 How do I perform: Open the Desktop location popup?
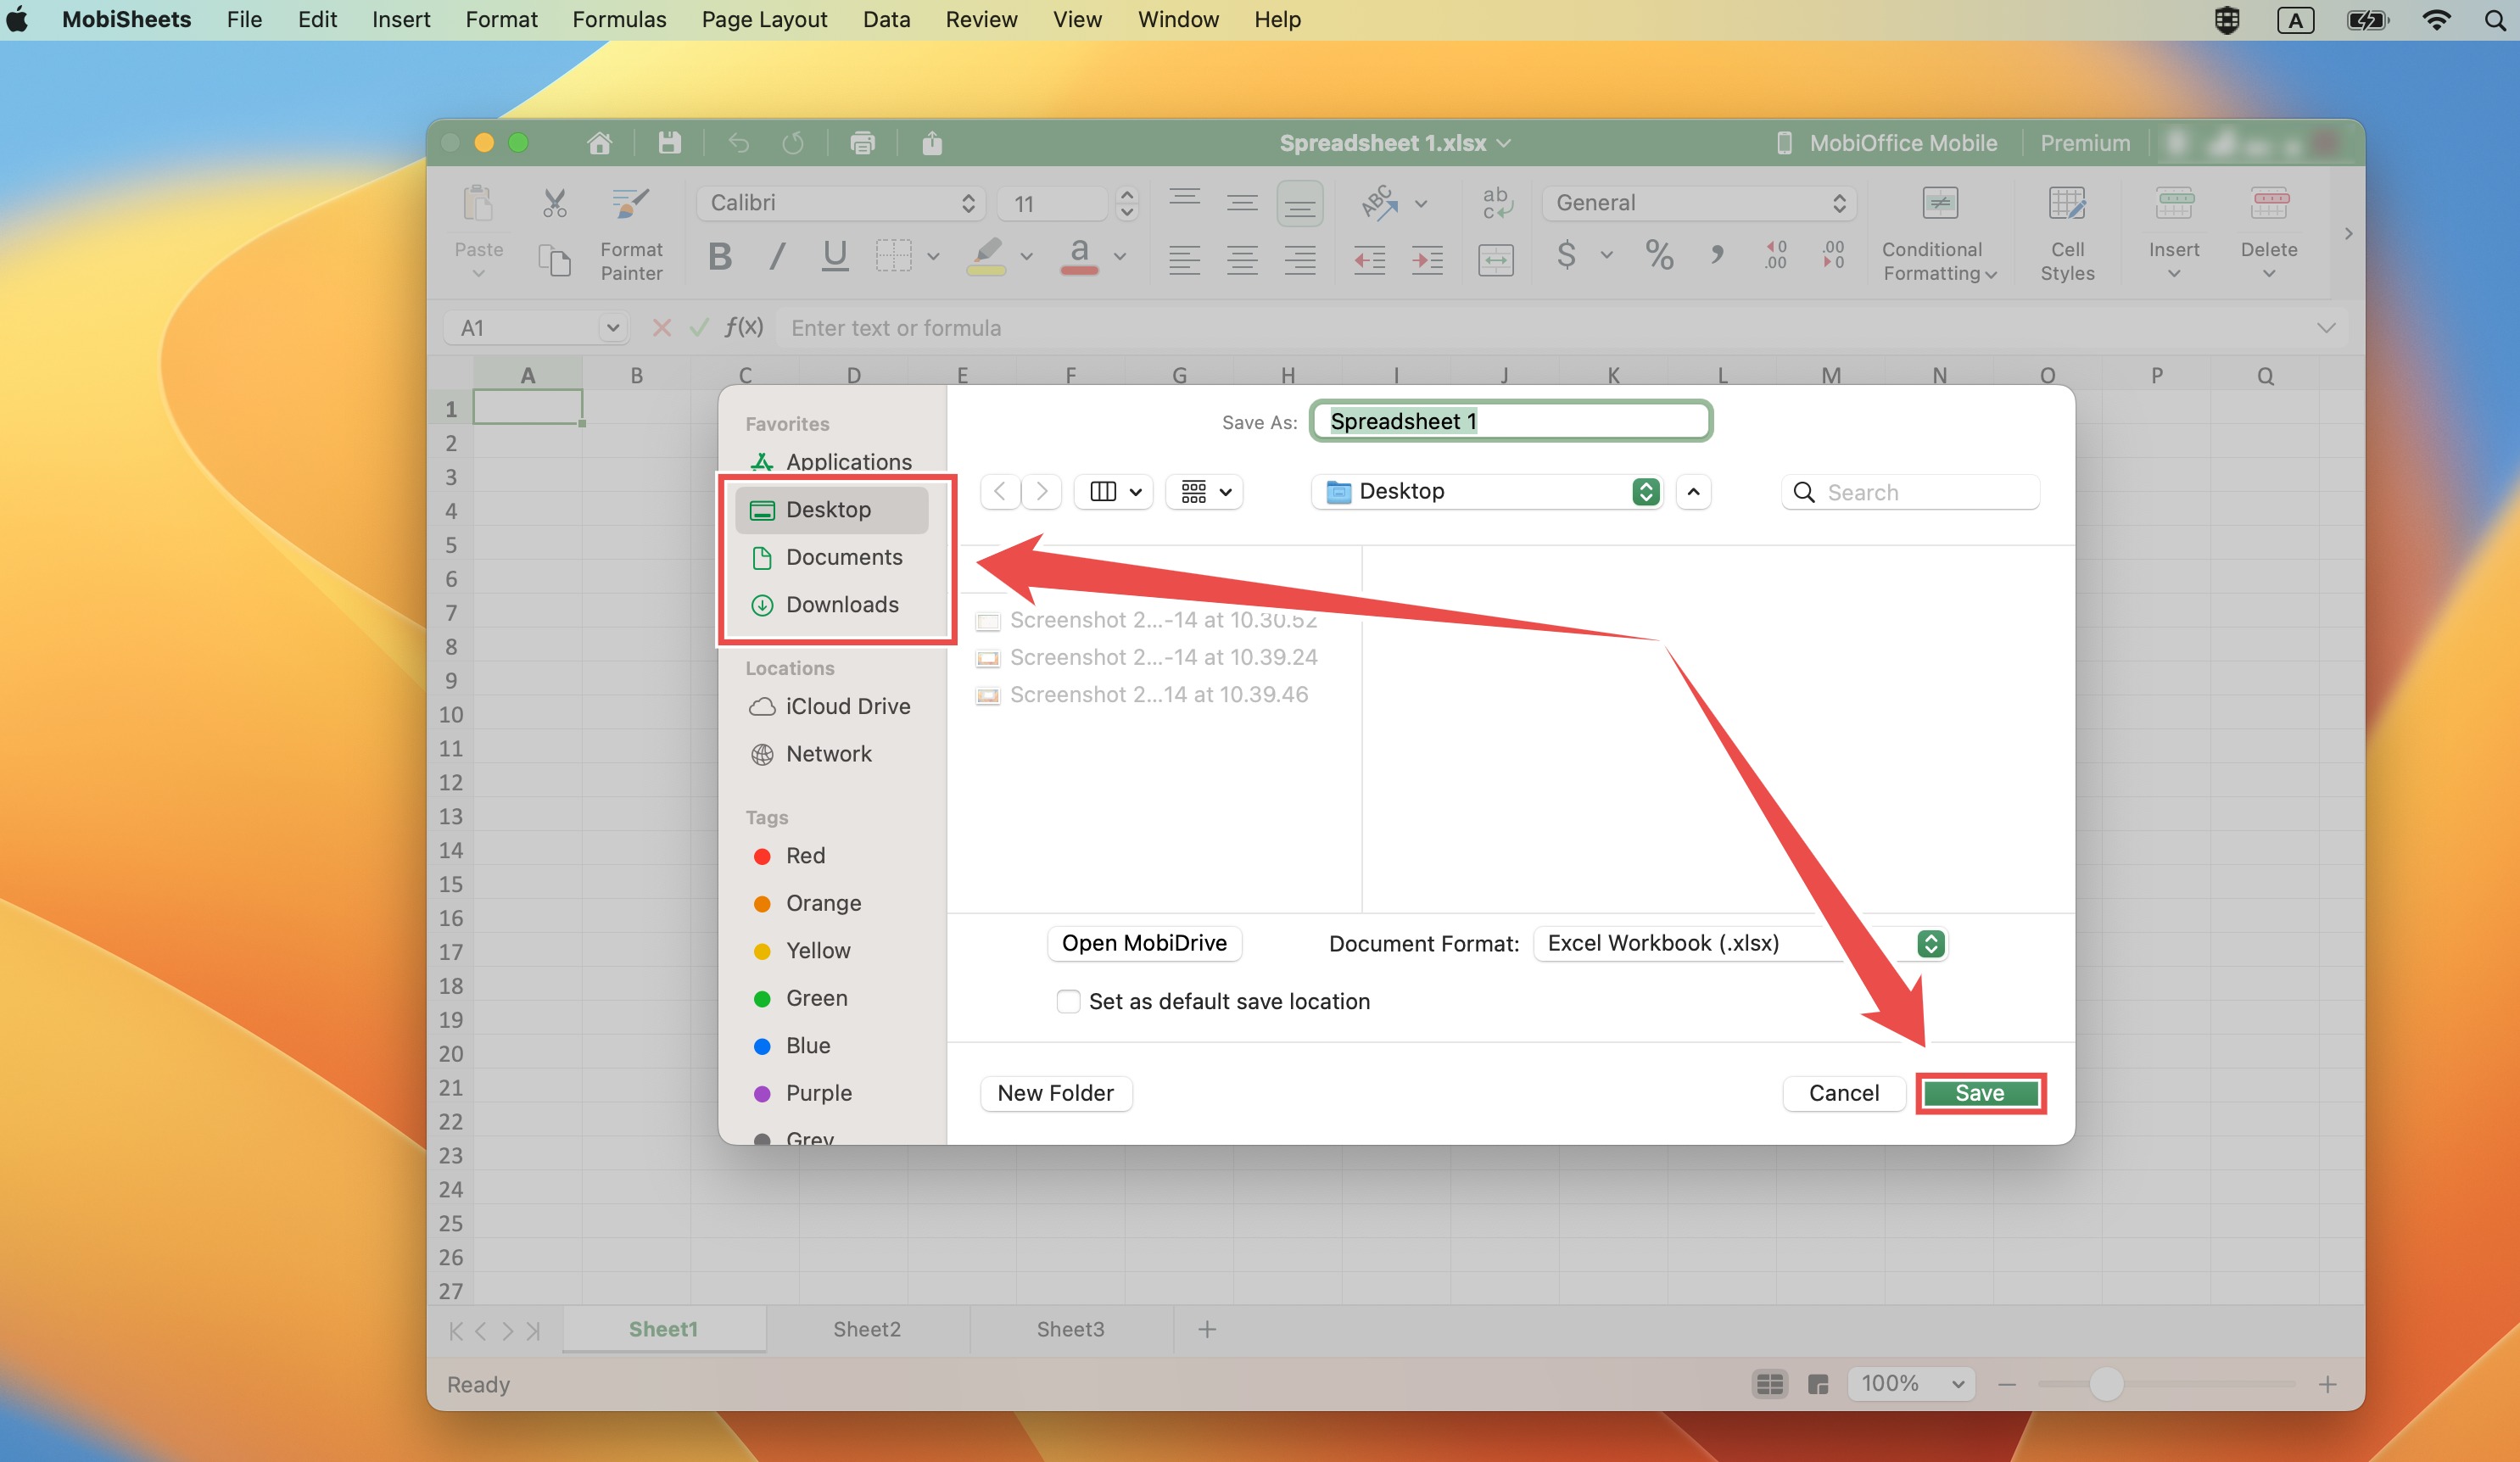[x=1487, y=491]
